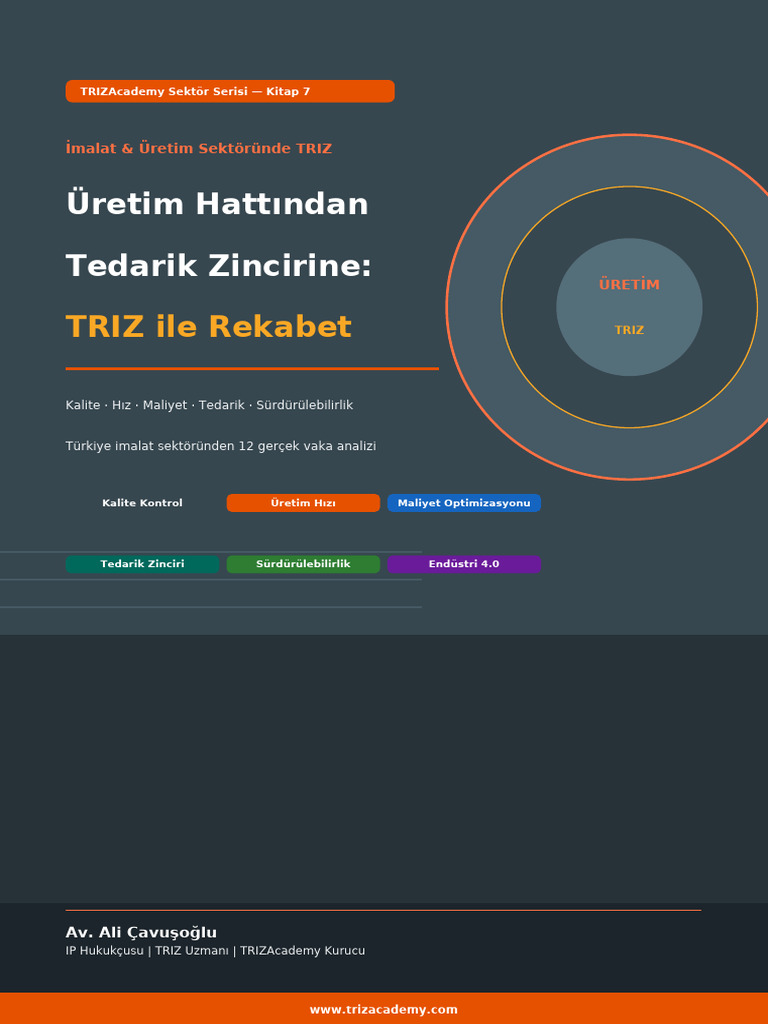The width and height of the screenshot is (768, 1024).
Task: Open the www.trizacademy.com link
Action: tap(383, 1010)
